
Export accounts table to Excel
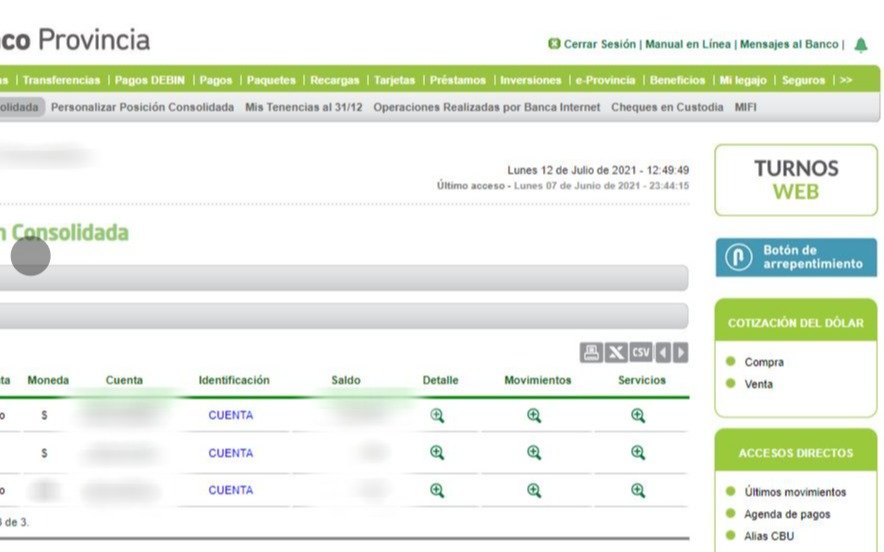tap(616, 353)
